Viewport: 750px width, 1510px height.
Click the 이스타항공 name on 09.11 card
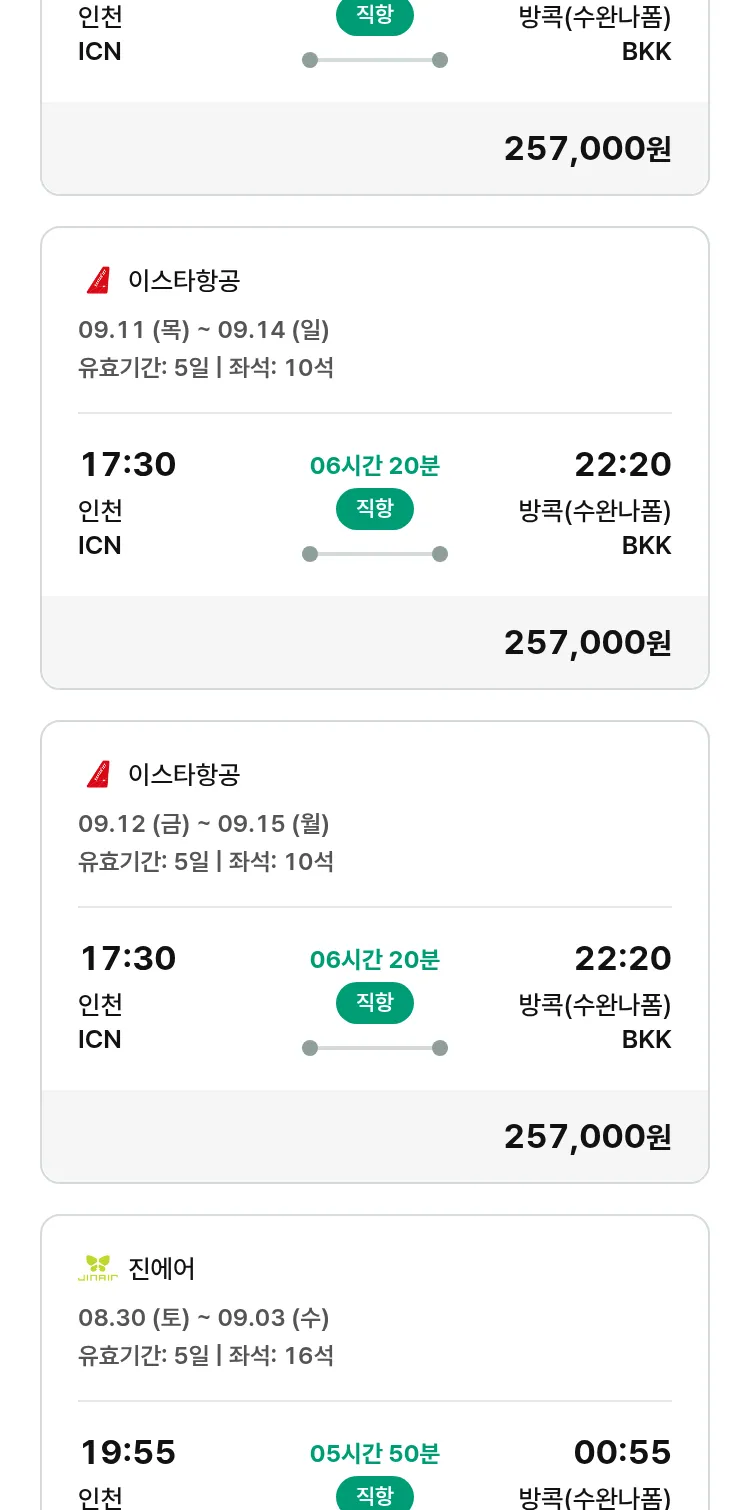(184, 281)
